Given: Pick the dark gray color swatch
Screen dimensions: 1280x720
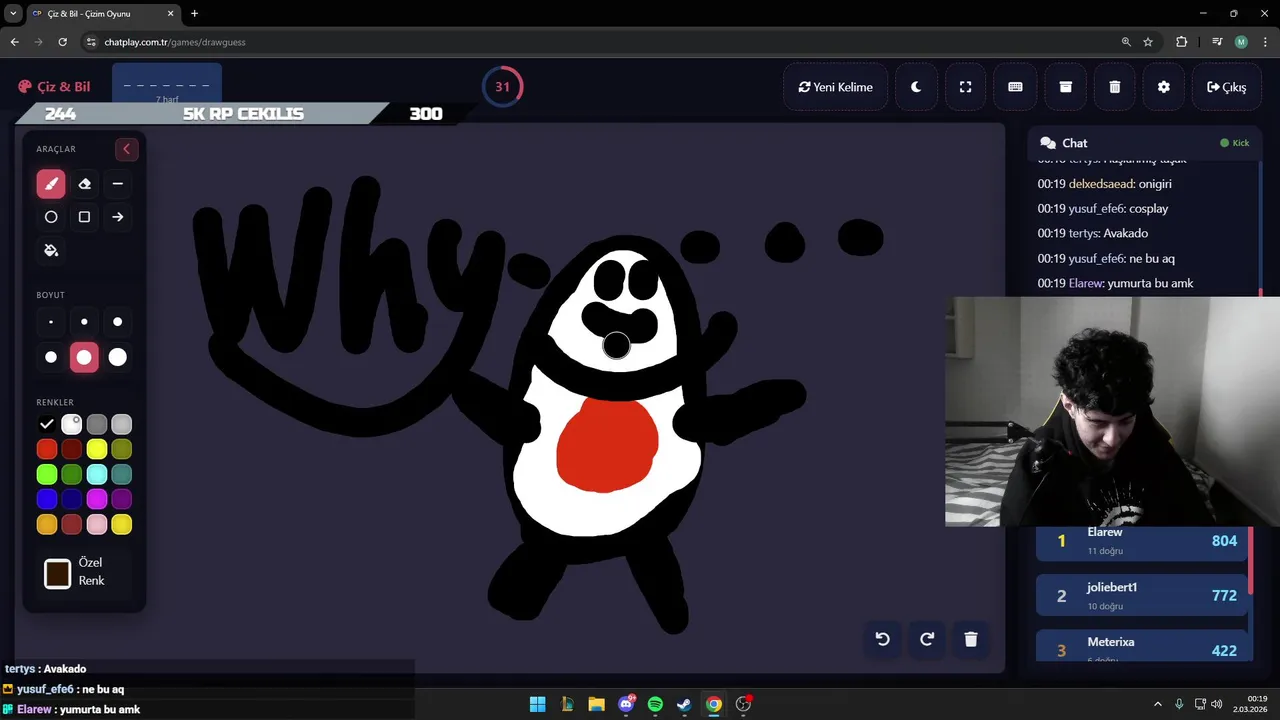Looking at the screenshot, I should click(x=97, y=425).
